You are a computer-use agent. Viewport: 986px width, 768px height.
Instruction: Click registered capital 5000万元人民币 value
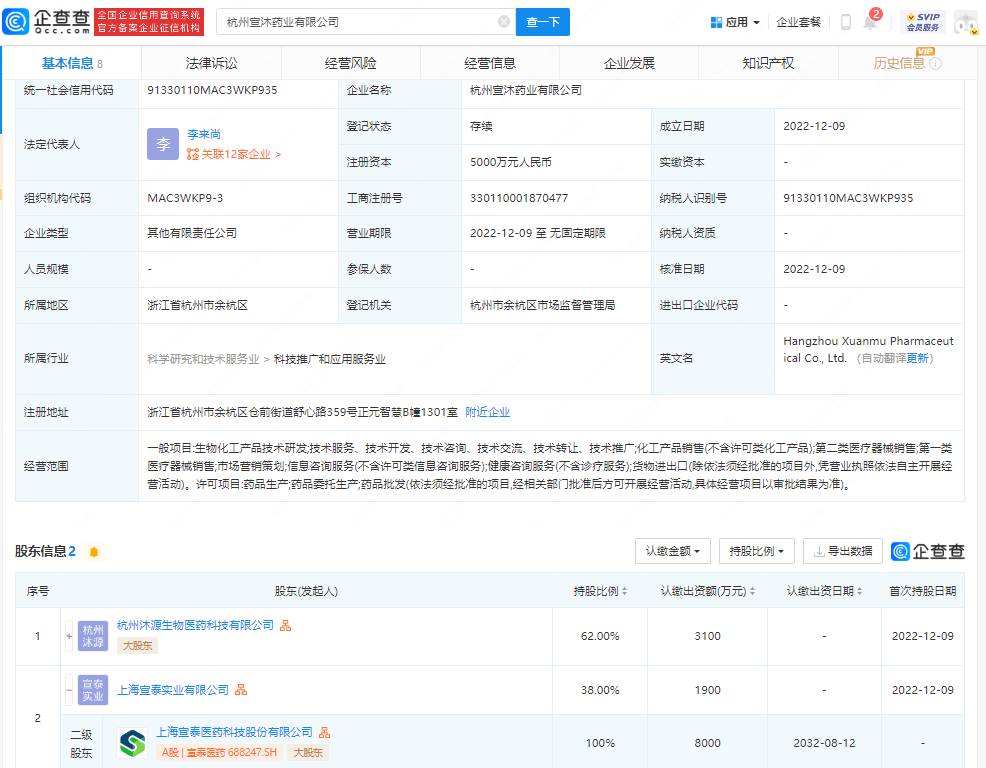pos(511,162)
